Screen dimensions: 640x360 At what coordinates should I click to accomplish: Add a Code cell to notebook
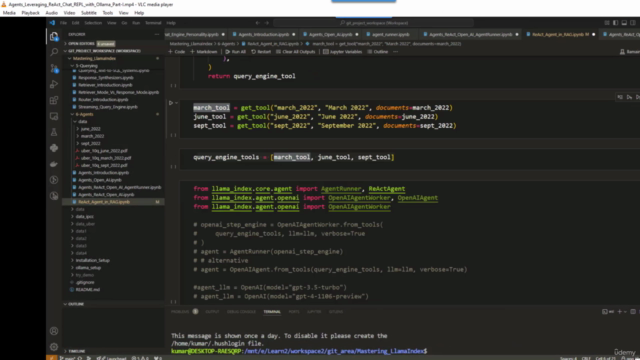pos(177,52)
